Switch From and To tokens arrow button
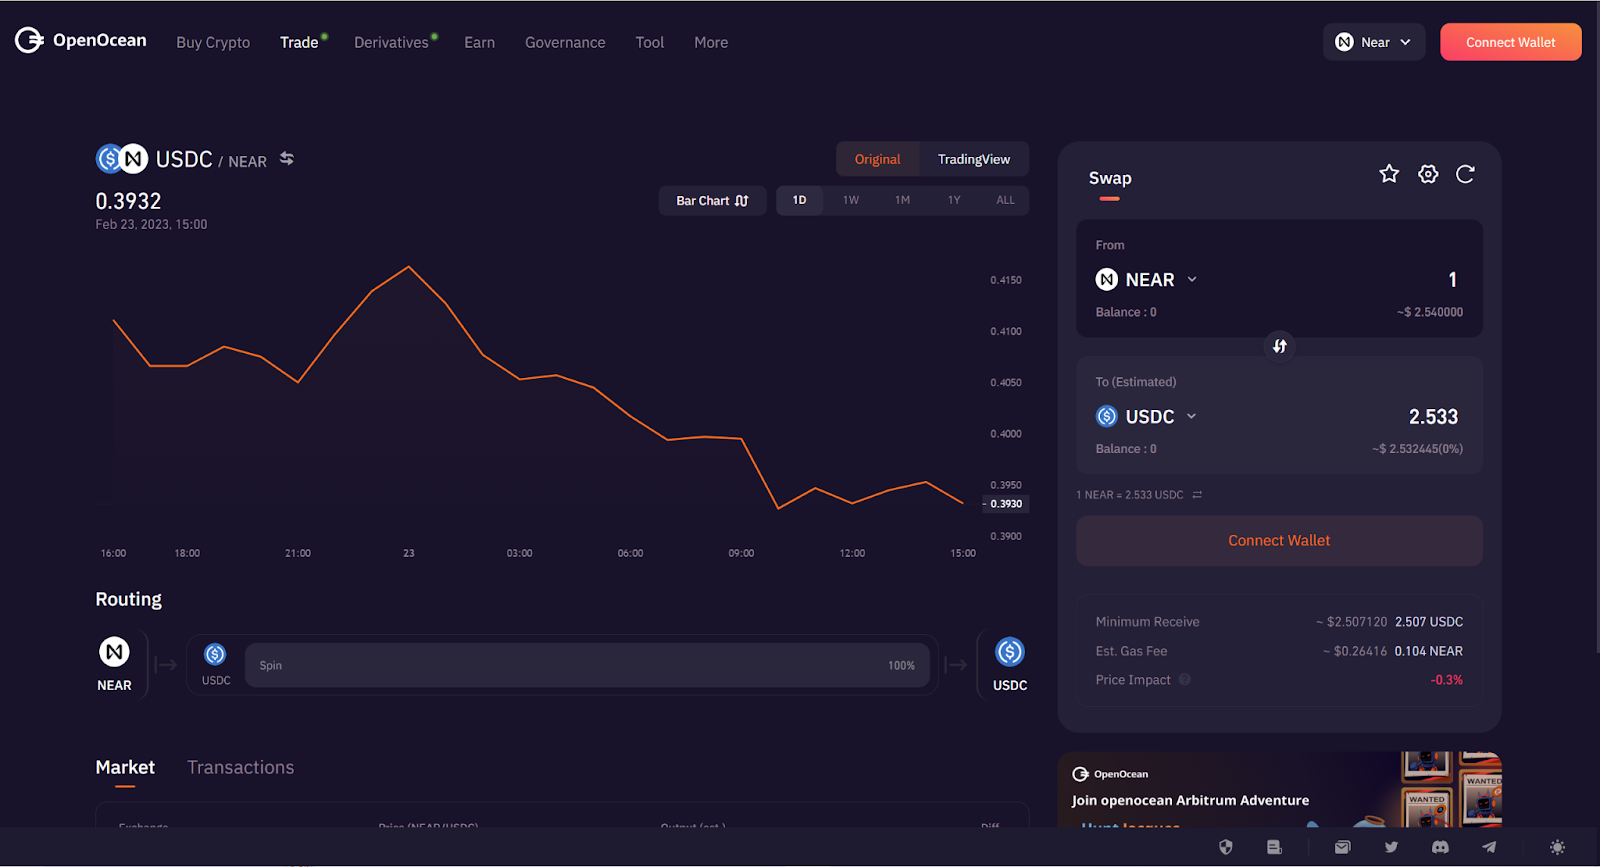 pos(1279,346)
